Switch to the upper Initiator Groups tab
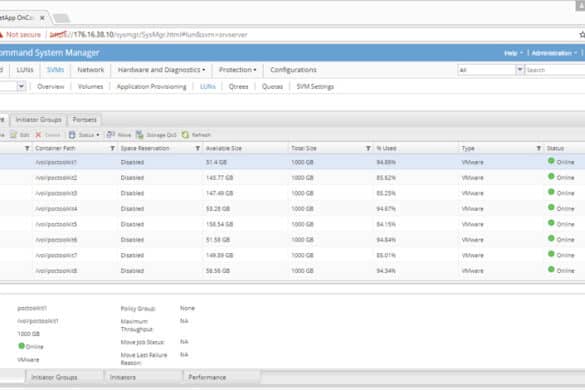 coord(38,120)
